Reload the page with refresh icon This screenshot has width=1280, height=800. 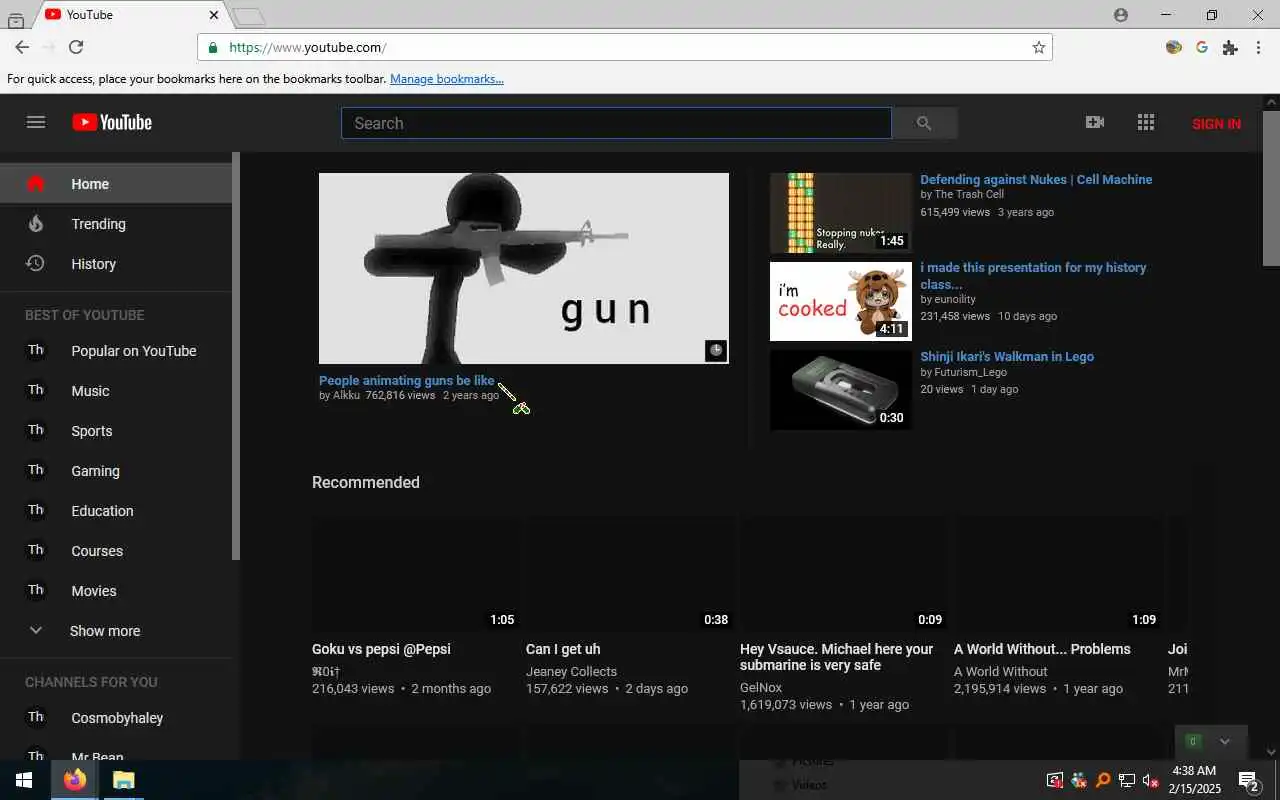[x=76, y=47]
